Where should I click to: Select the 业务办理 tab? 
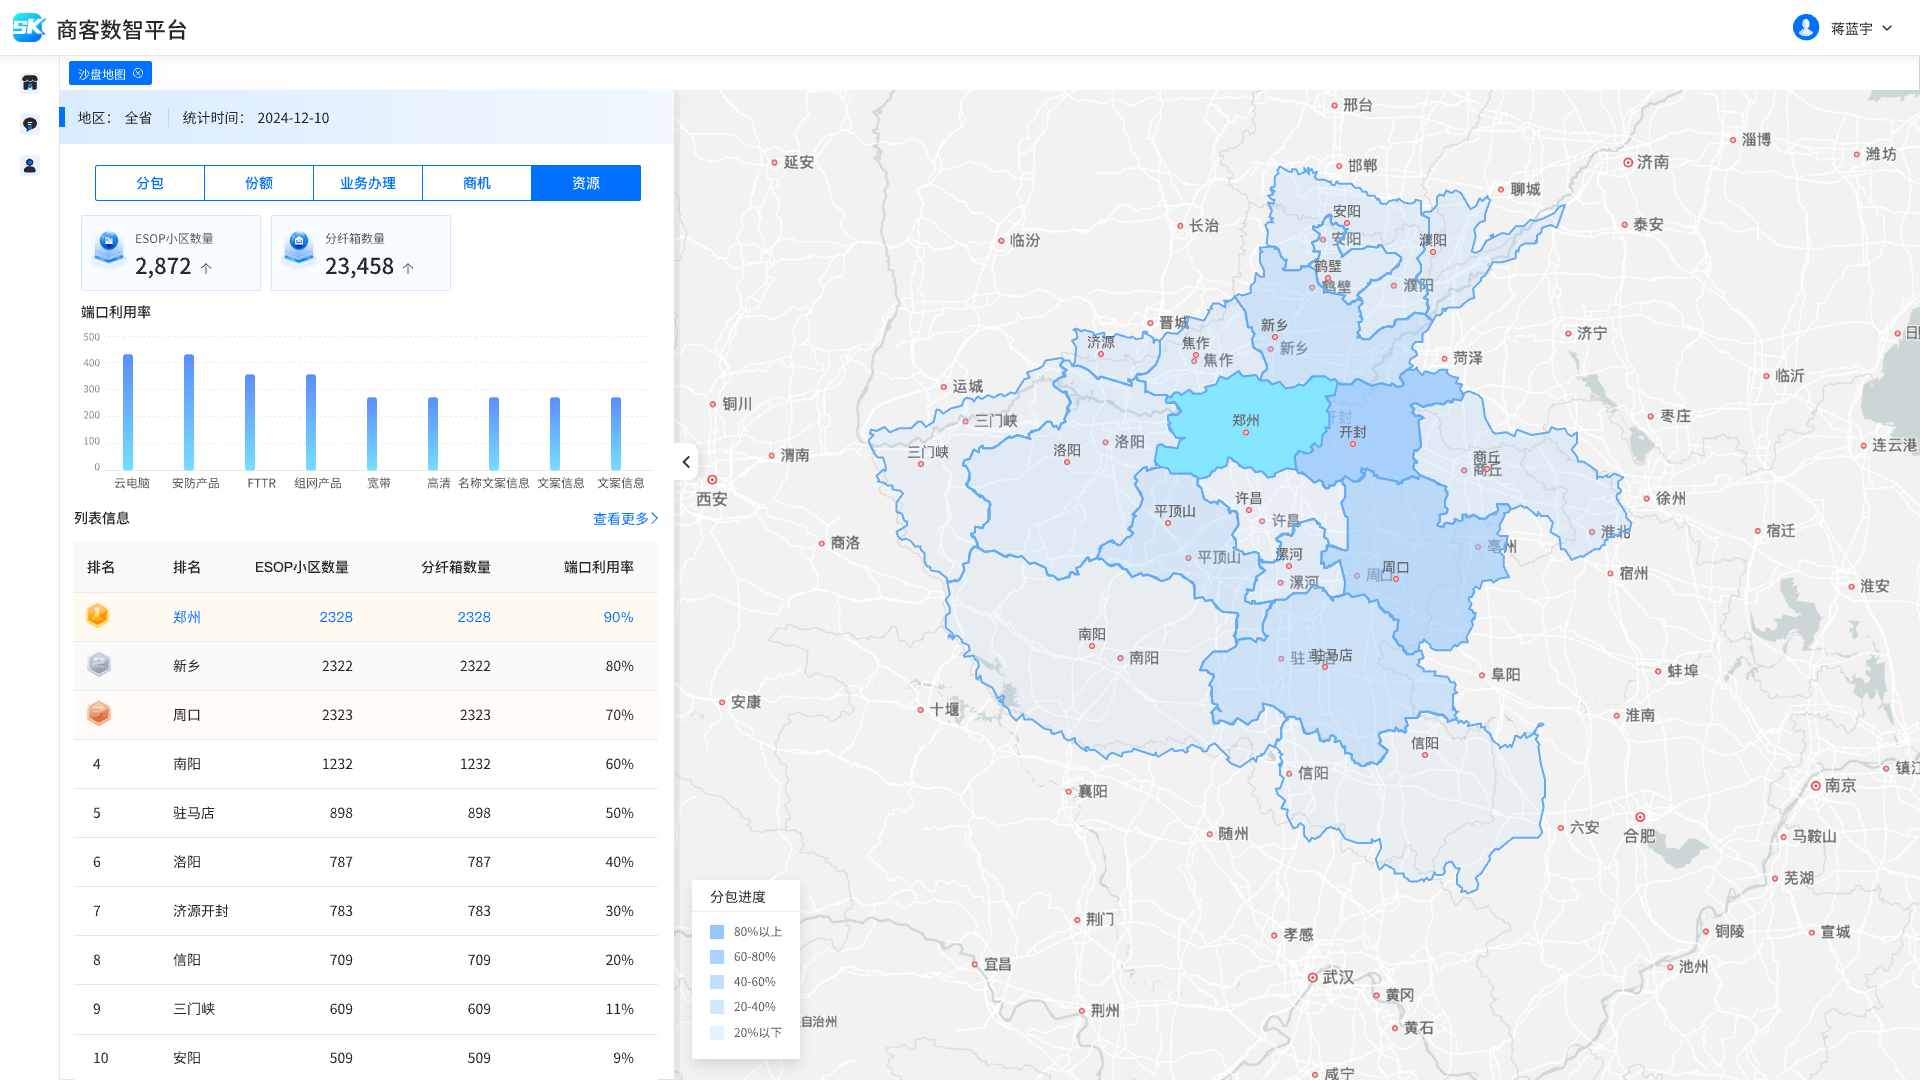[368, 183]
